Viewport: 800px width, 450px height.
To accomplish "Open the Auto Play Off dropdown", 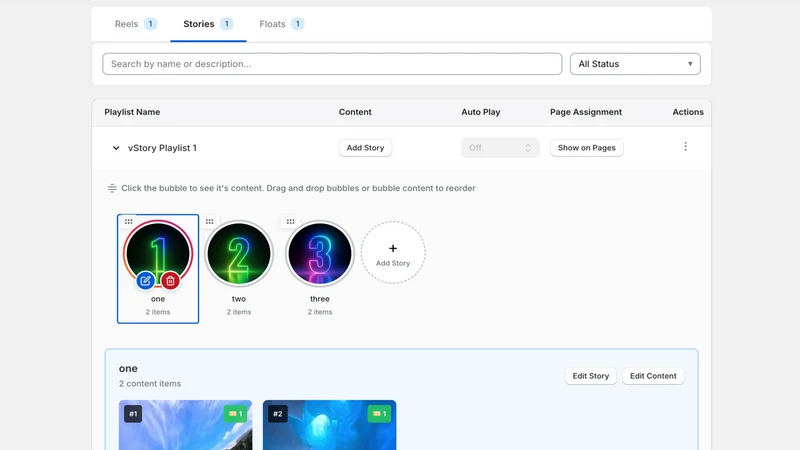I will [x=500, y=148].
